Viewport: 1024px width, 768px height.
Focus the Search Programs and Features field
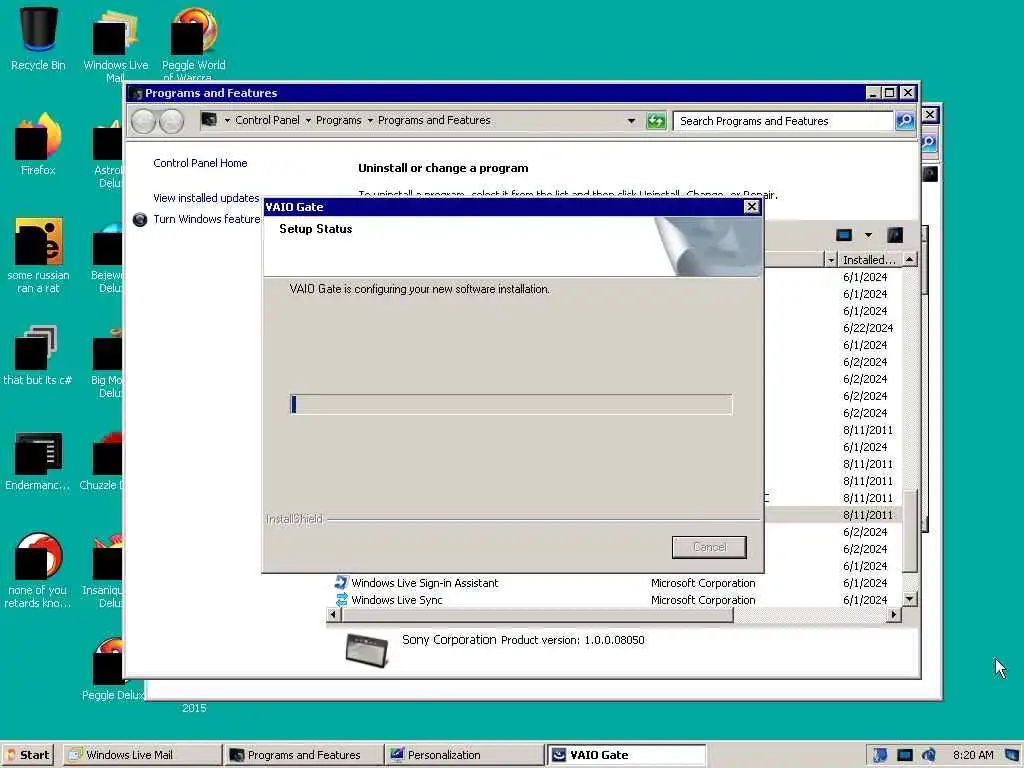[784, 121]
